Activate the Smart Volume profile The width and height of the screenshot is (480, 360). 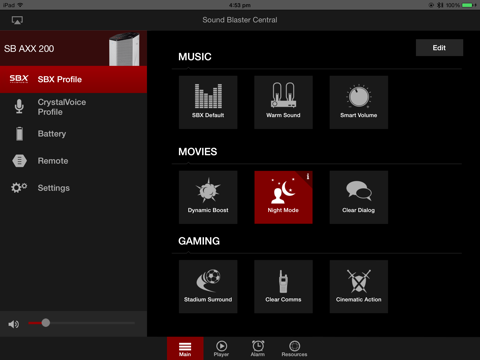point(359,102)
